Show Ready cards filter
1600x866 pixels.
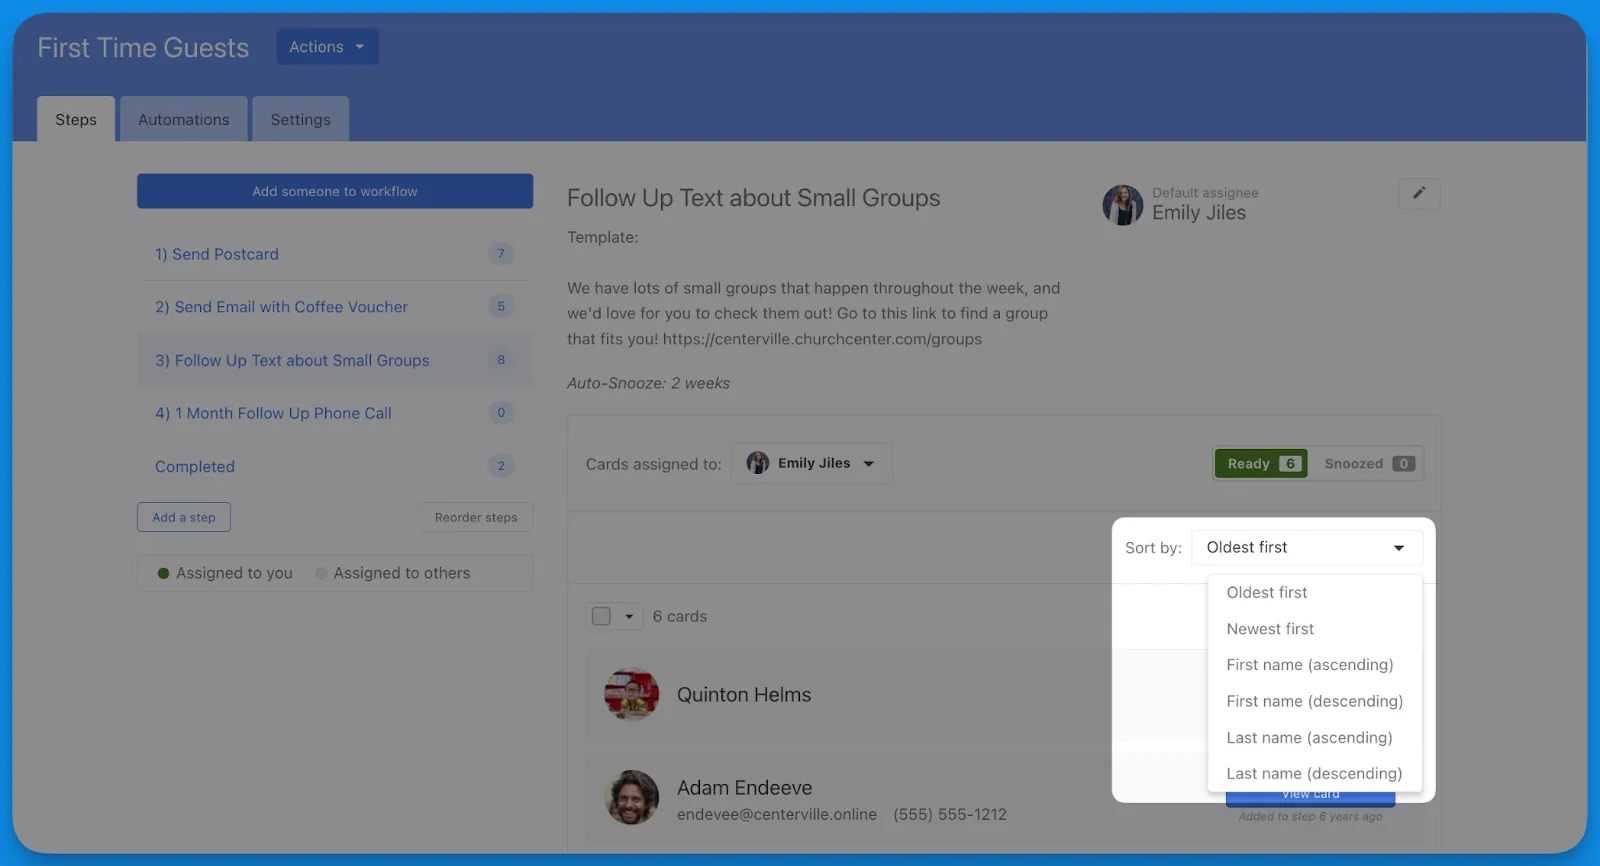pos(1260,464)
